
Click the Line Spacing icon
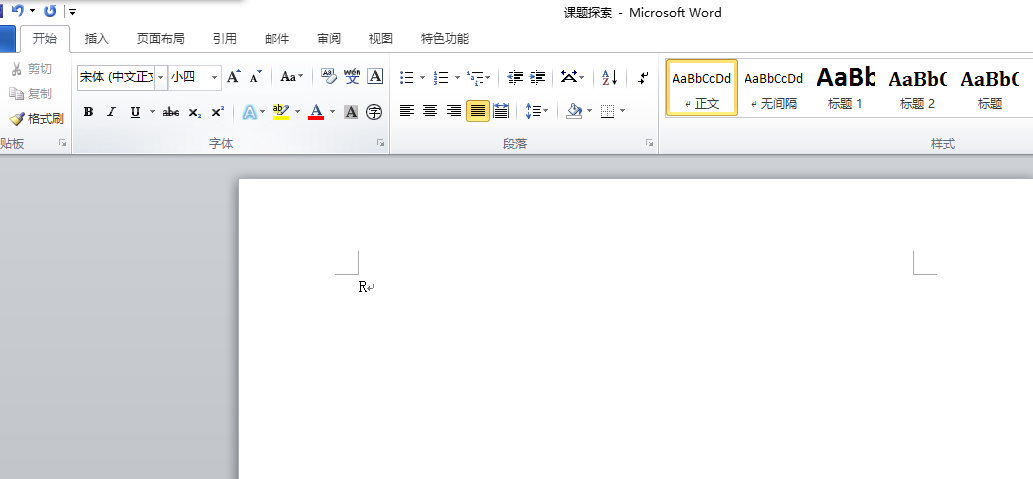coord(533,111)
